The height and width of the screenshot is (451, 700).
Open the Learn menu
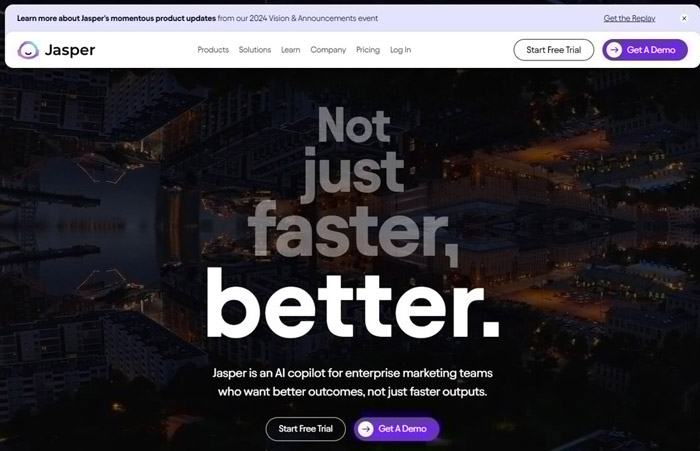[291, 50]
